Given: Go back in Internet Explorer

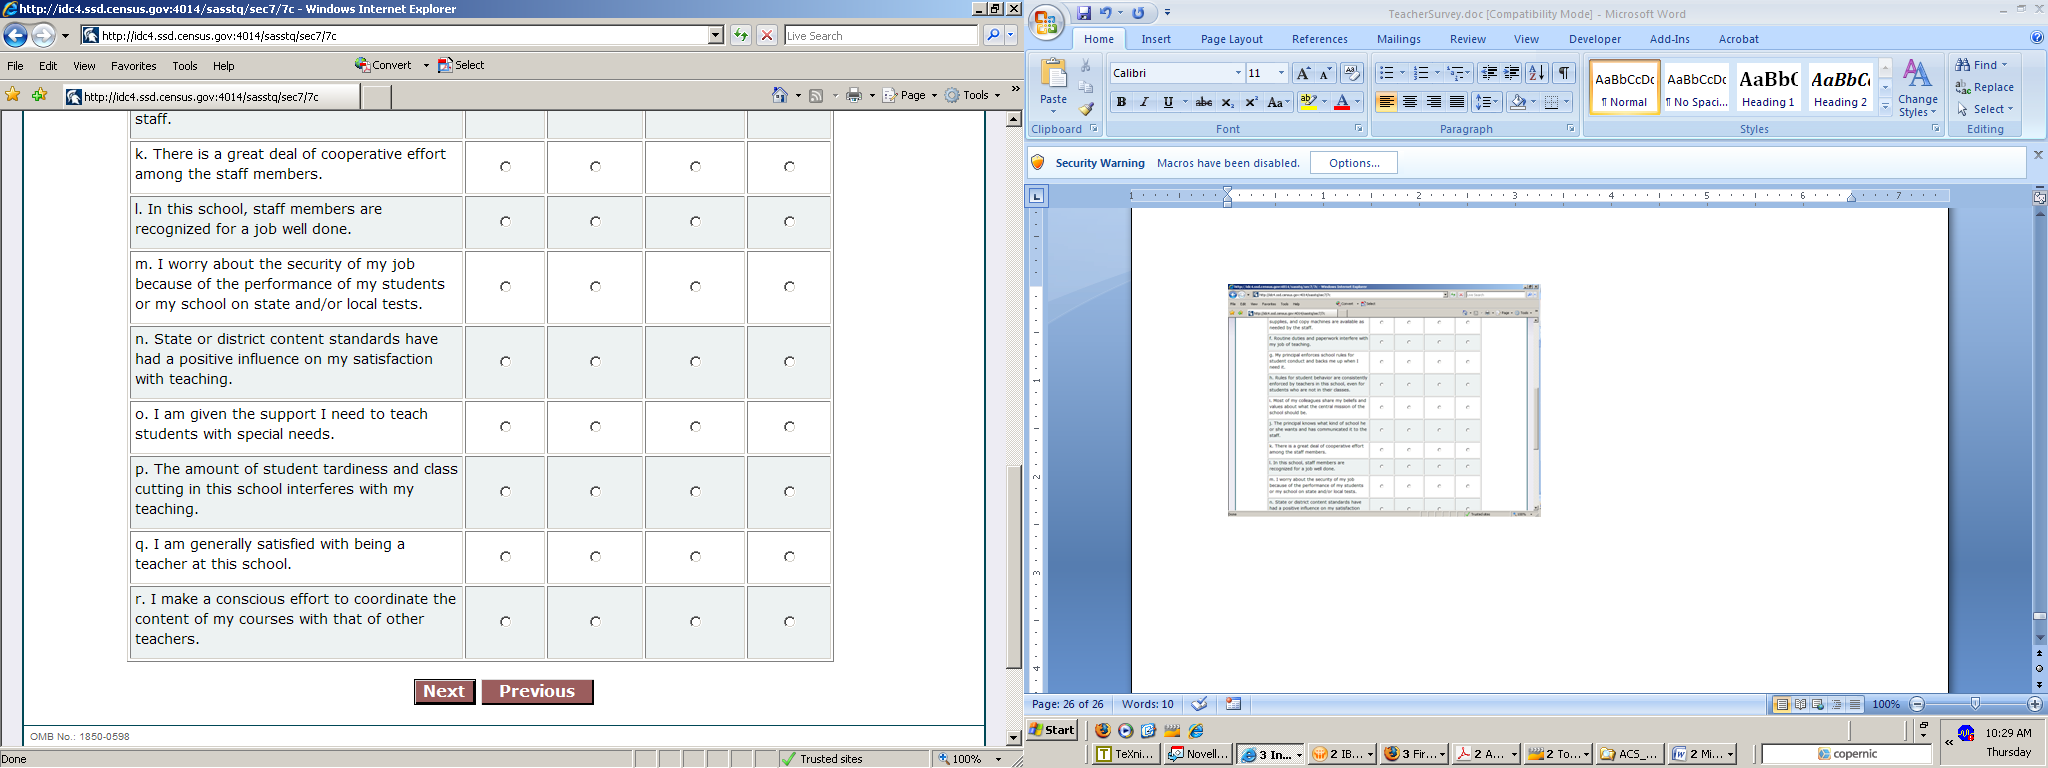Looking at the screenshot, I should point(15,35).
